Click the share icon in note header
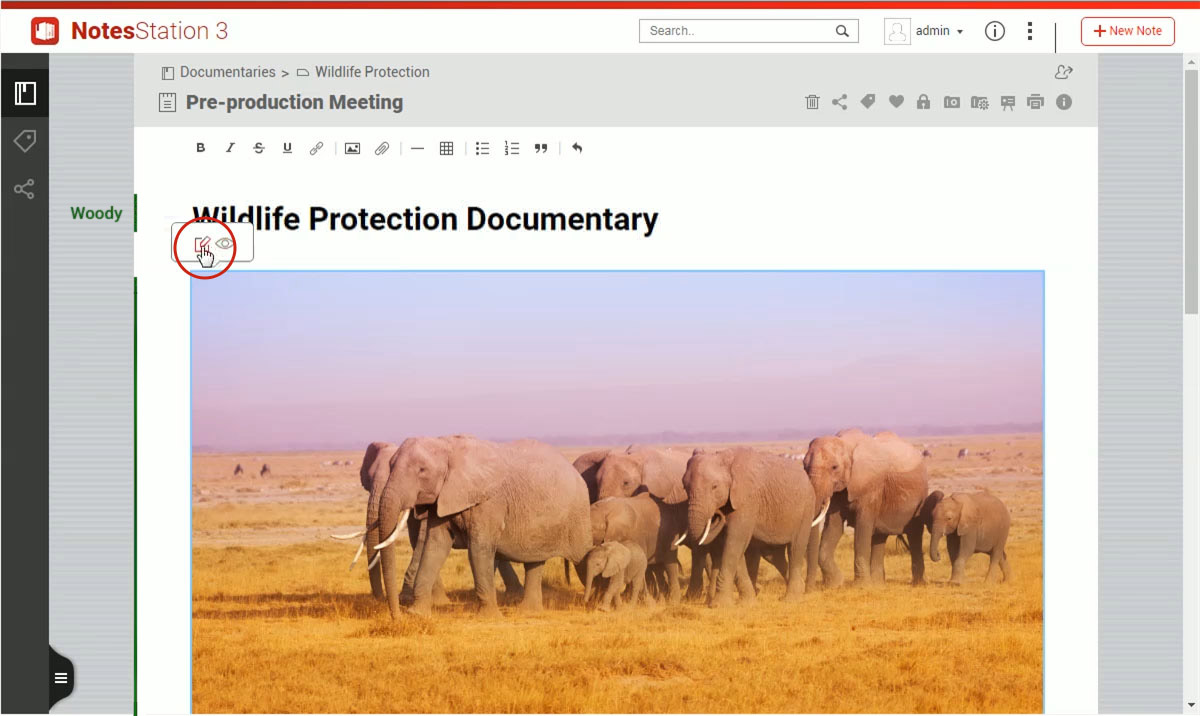Image resolution: width=1200 pixels, height=716 pixels. (840, 102)
